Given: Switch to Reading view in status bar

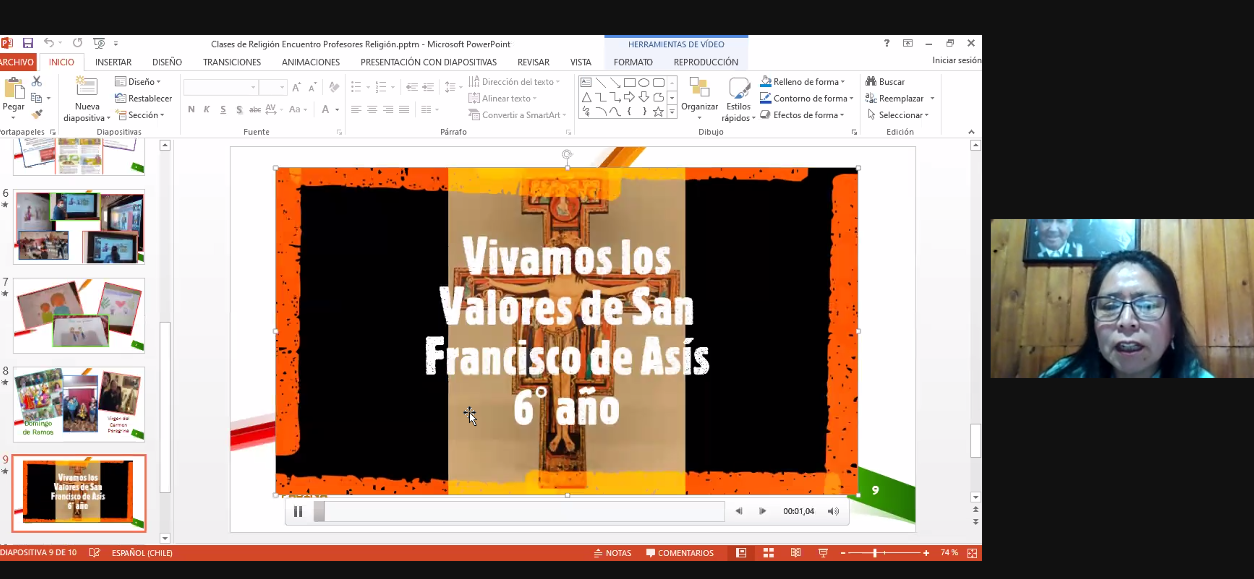Looking at the screenshot, I should coord(796,553).
